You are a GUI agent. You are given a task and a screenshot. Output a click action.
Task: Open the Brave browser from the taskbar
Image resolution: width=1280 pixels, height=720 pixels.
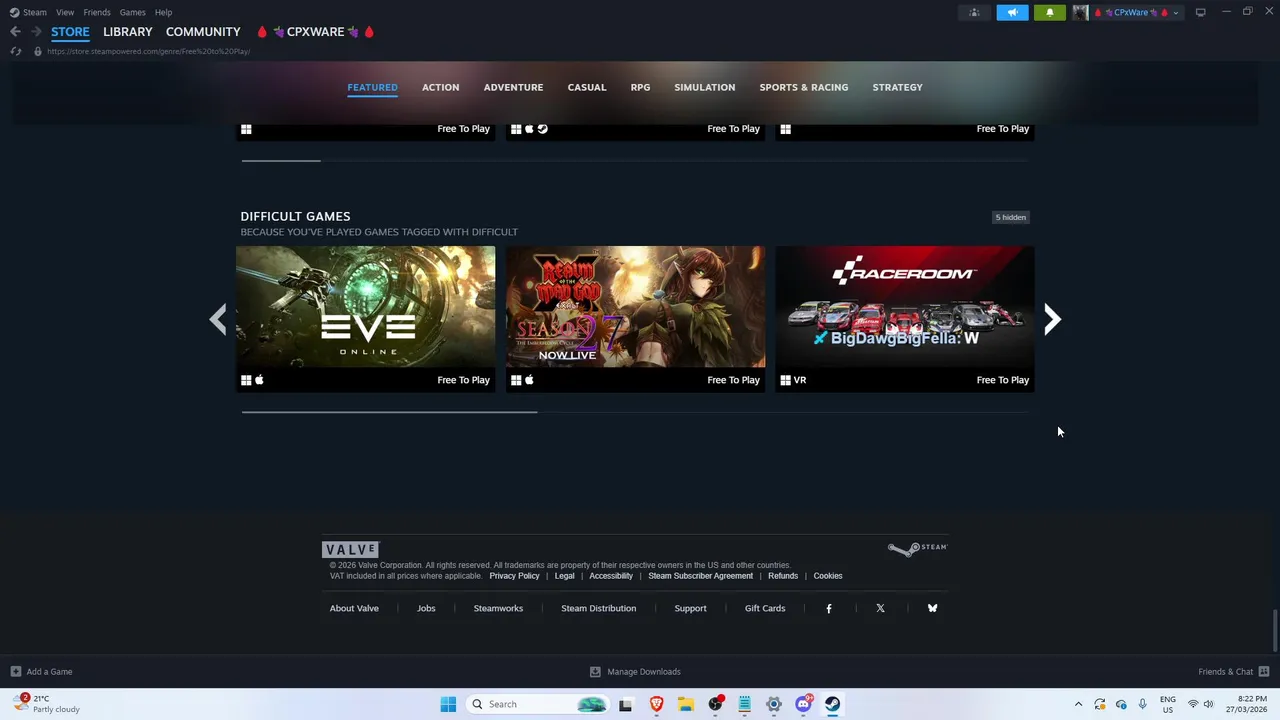pos(656,704)
